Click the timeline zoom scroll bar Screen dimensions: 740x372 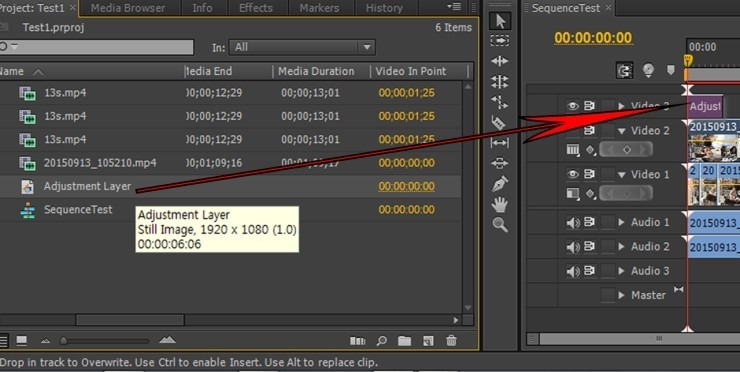click(x=639, y=338)
